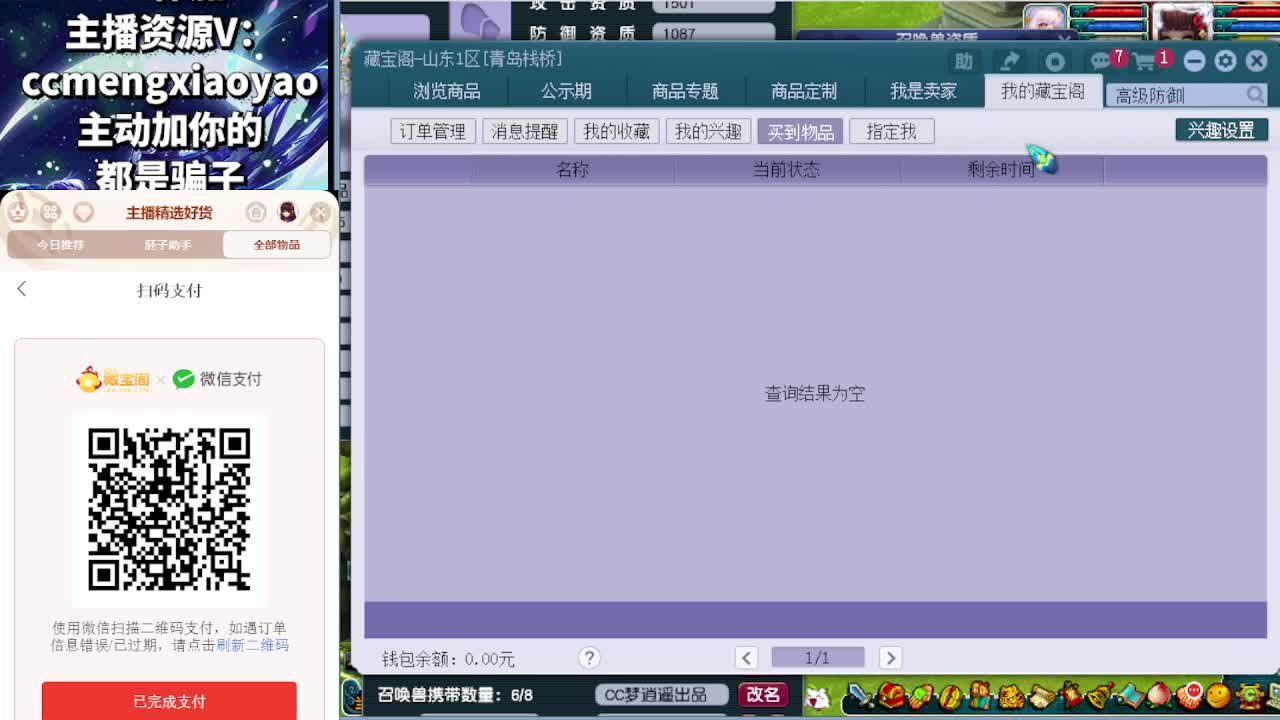Viewport: 1280px width, 720px height.
Task: Open the 我的兴趣 sub-tab
Action: click(708, 131)
